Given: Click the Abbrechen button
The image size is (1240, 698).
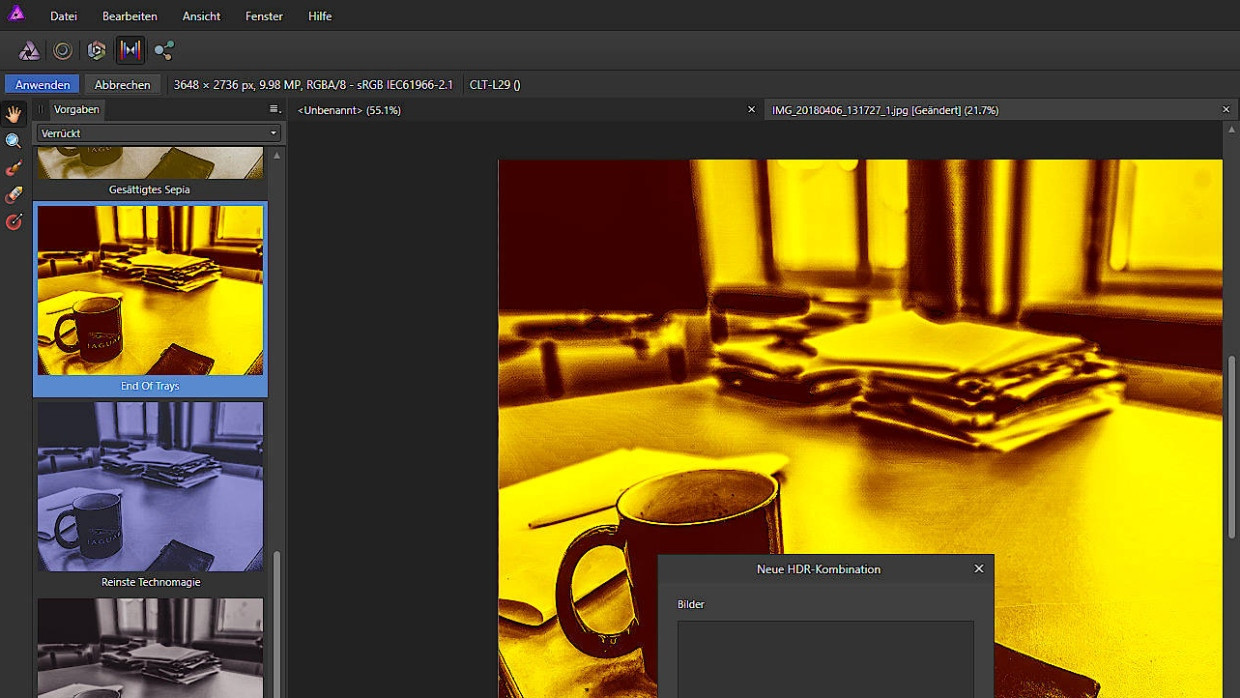Looking at the screenshot, I should (x=122, y=85).
